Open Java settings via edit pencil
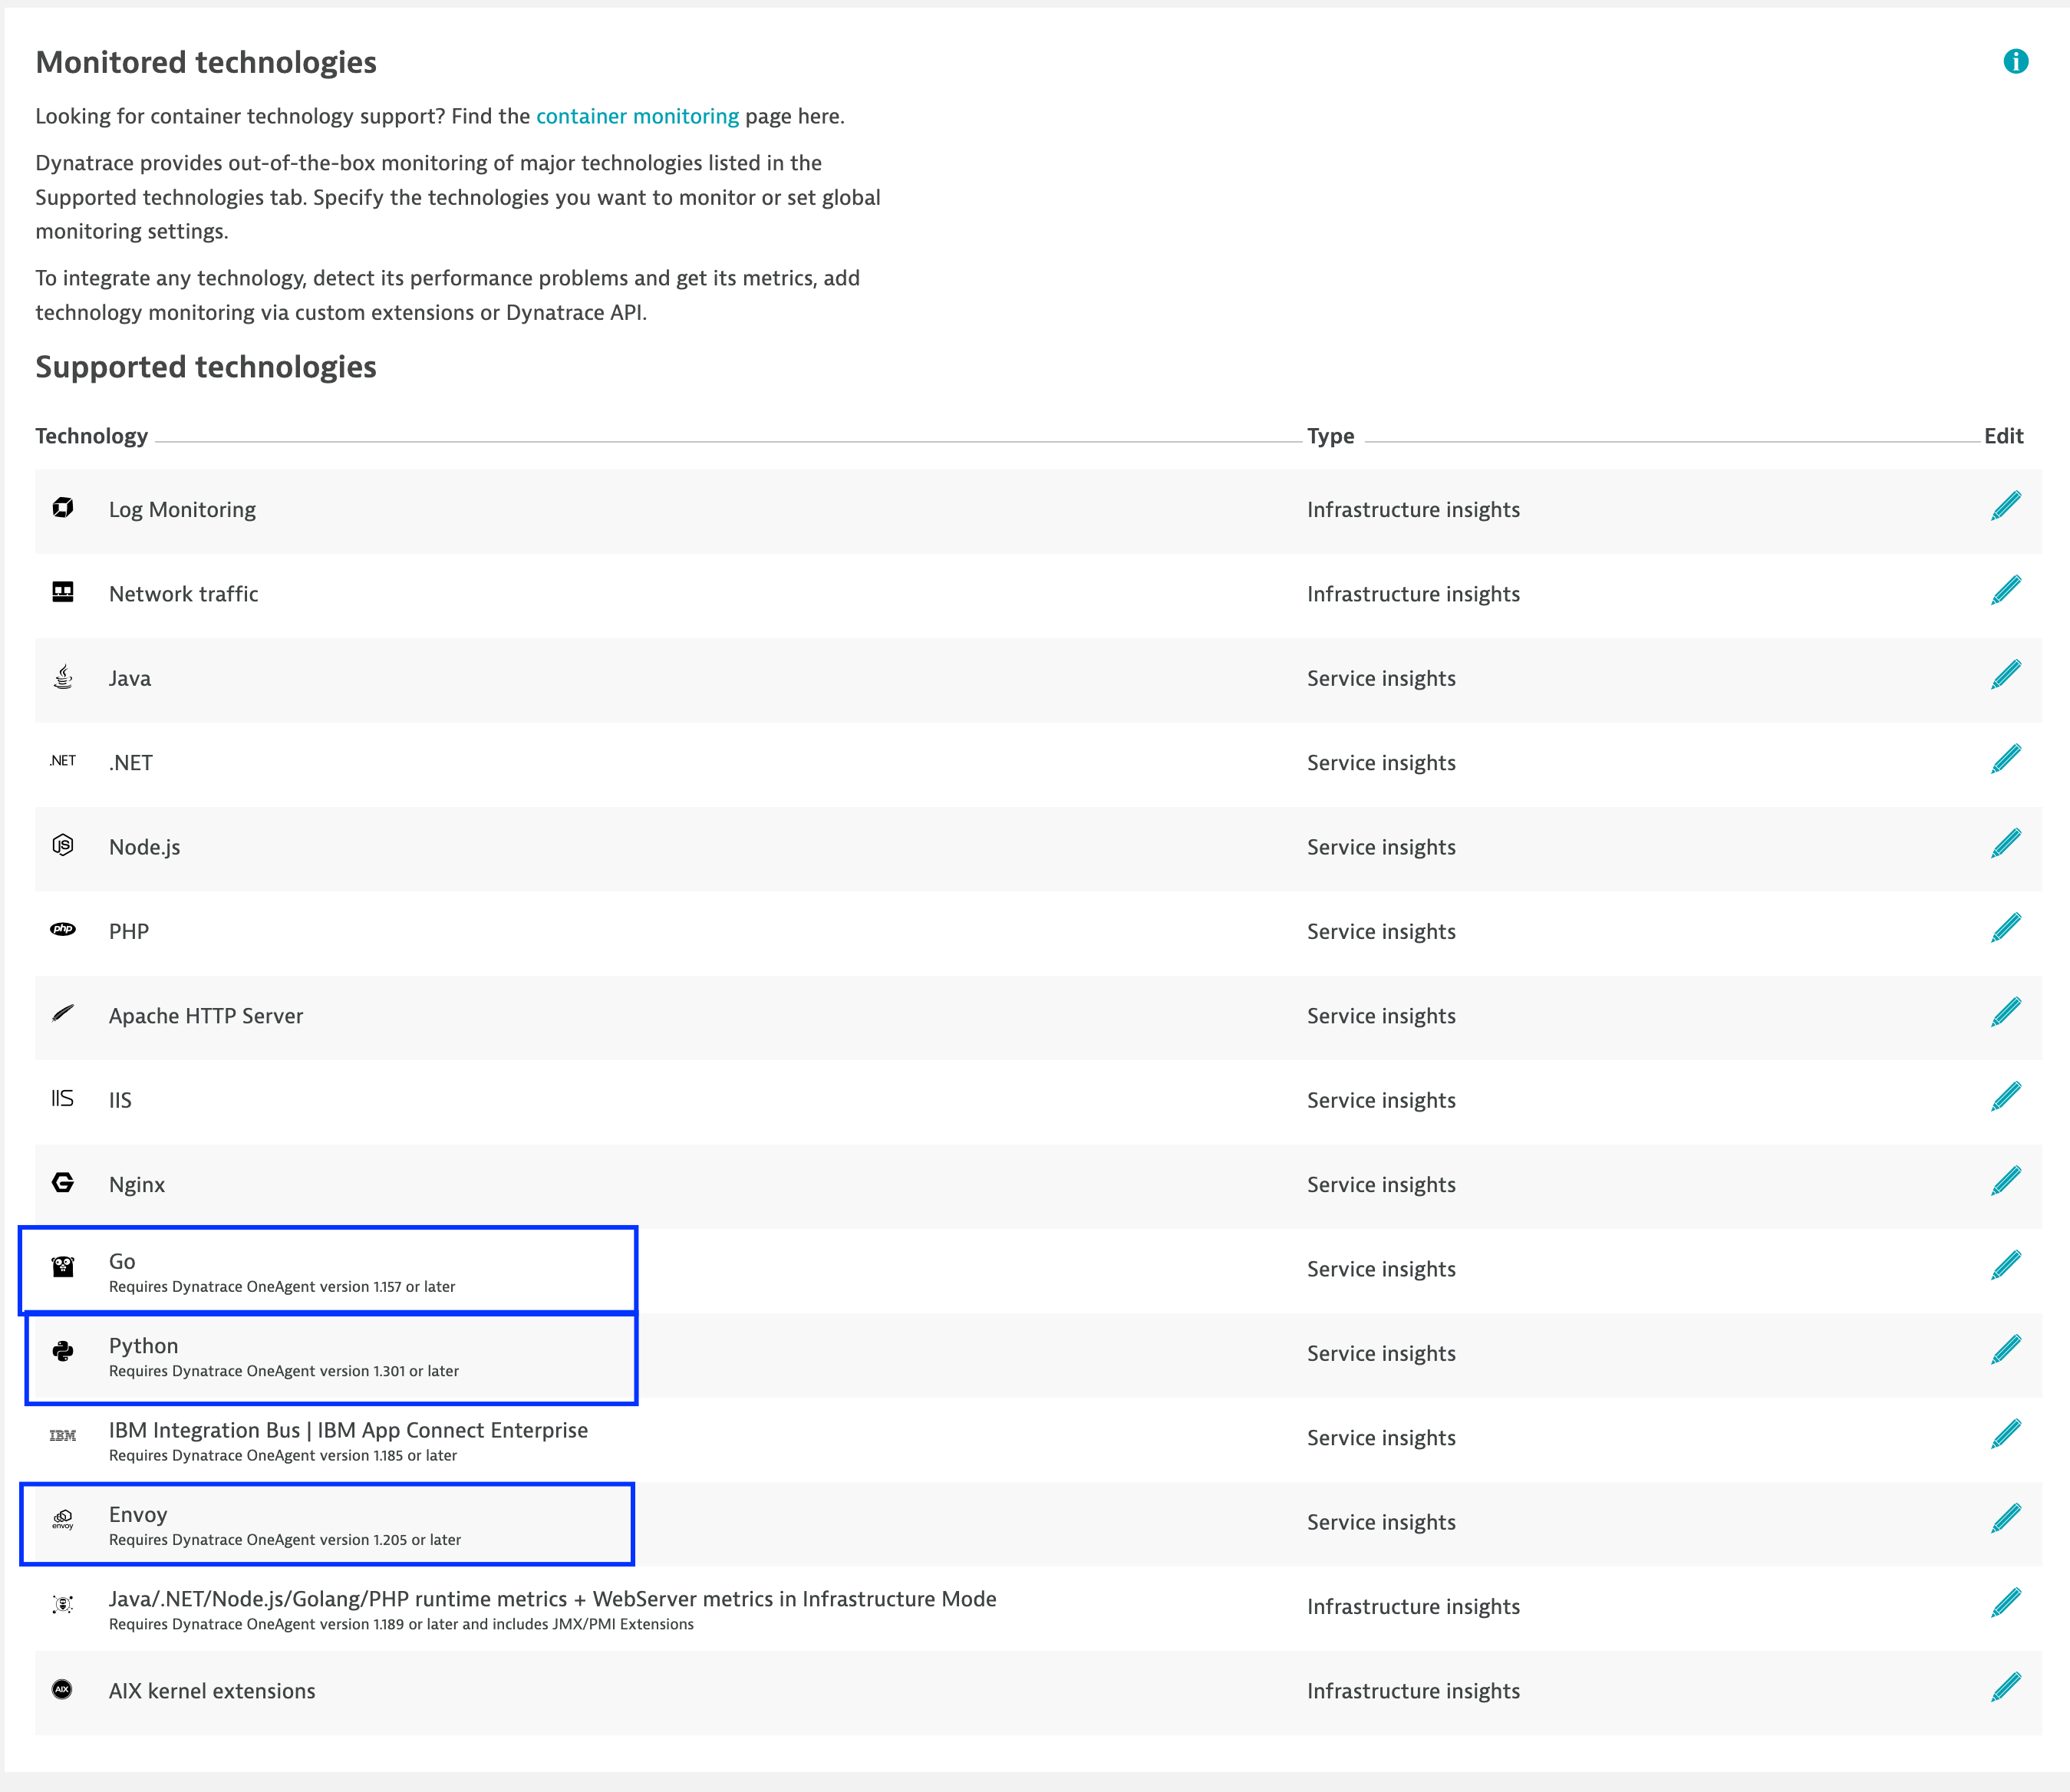The height and width of the screenshot is (1792, 2070). click(2005, 676)
